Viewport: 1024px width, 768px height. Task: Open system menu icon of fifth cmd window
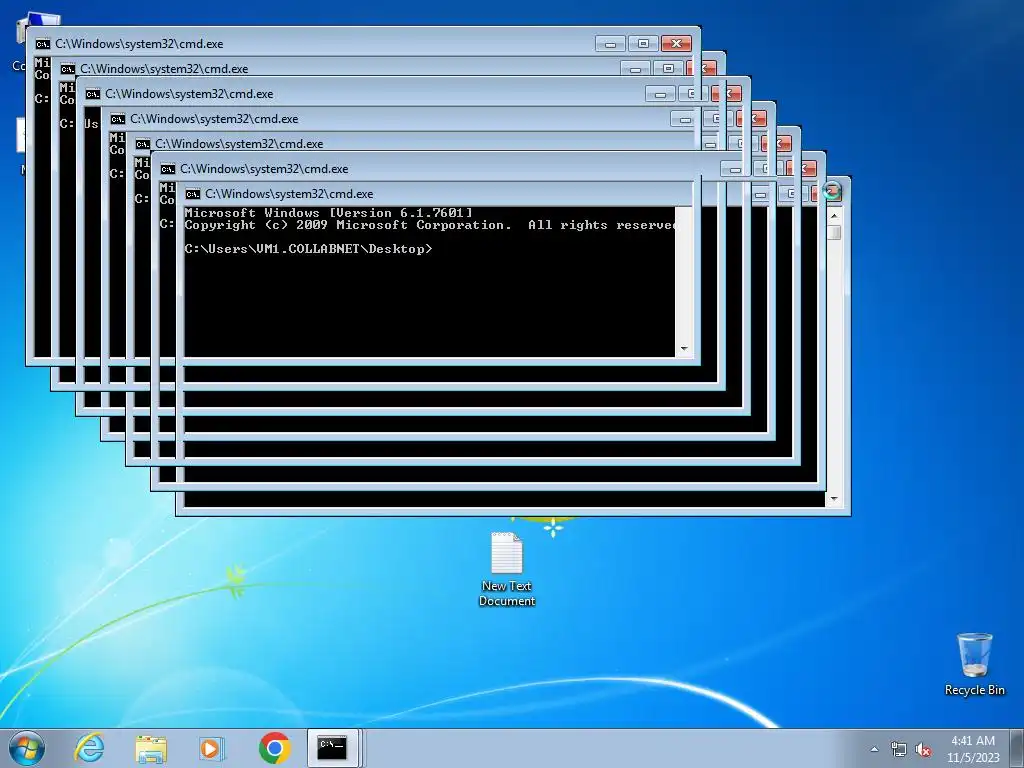[x=142, y=144]
